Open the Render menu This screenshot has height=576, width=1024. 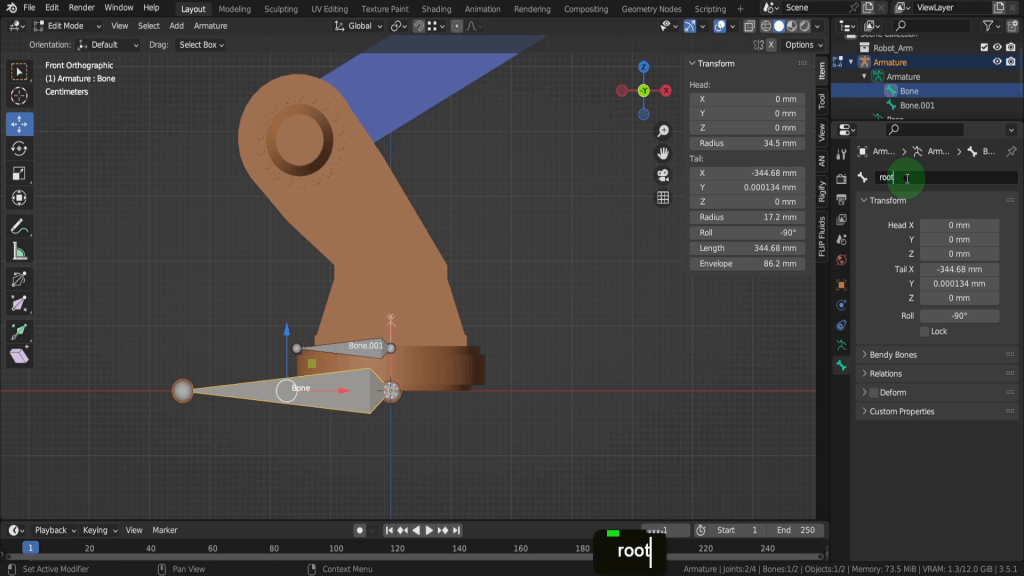(81, 8)
